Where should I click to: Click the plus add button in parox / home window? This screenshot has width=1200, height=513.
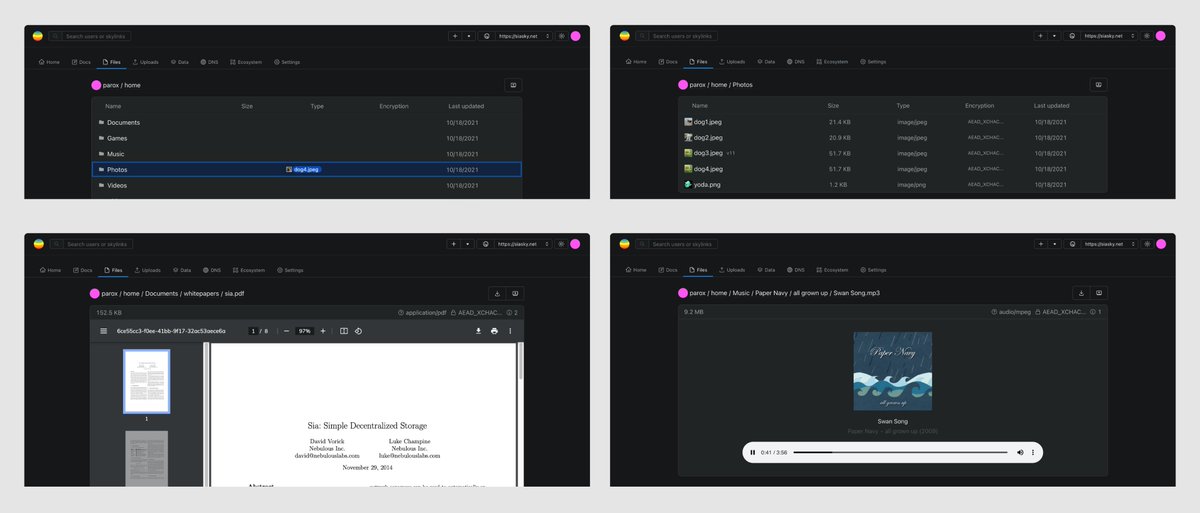pyautogui.click(x=455, y=36)
